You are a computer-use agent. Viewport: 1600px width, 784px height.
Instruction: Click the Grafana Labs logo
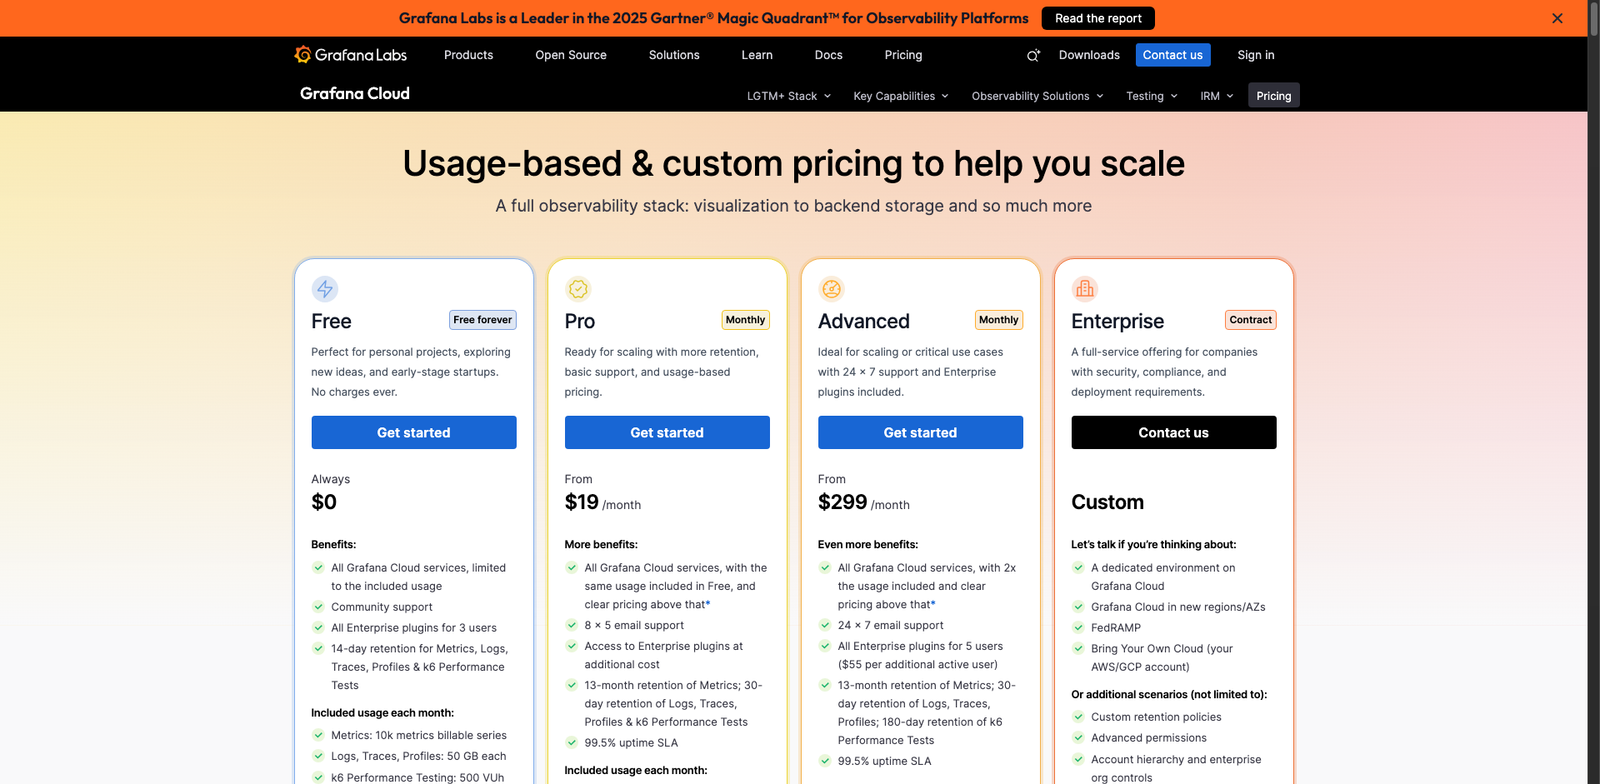point(350,55)
